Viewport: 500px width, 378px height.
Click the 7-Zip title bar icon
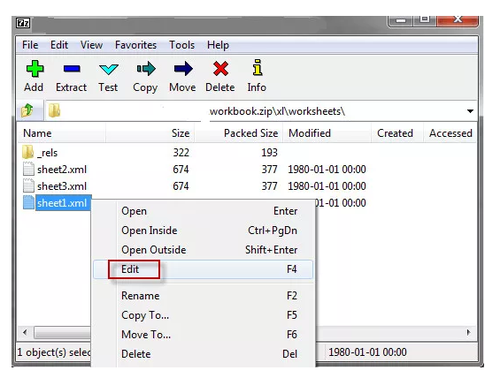pyautogui.click(x=23, y=23)
